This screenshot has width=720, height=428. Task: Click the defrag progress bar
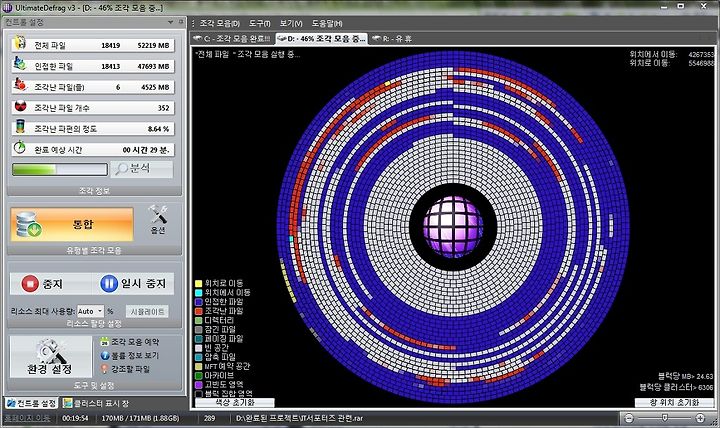(60, 169)
